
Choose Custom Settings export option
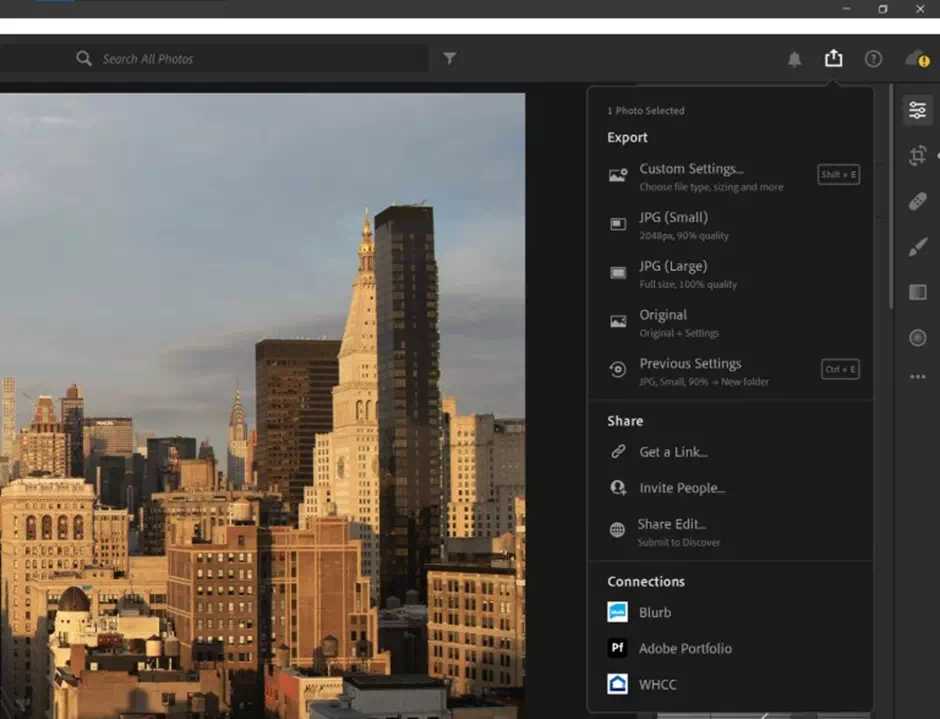click(x=731, y=176)
